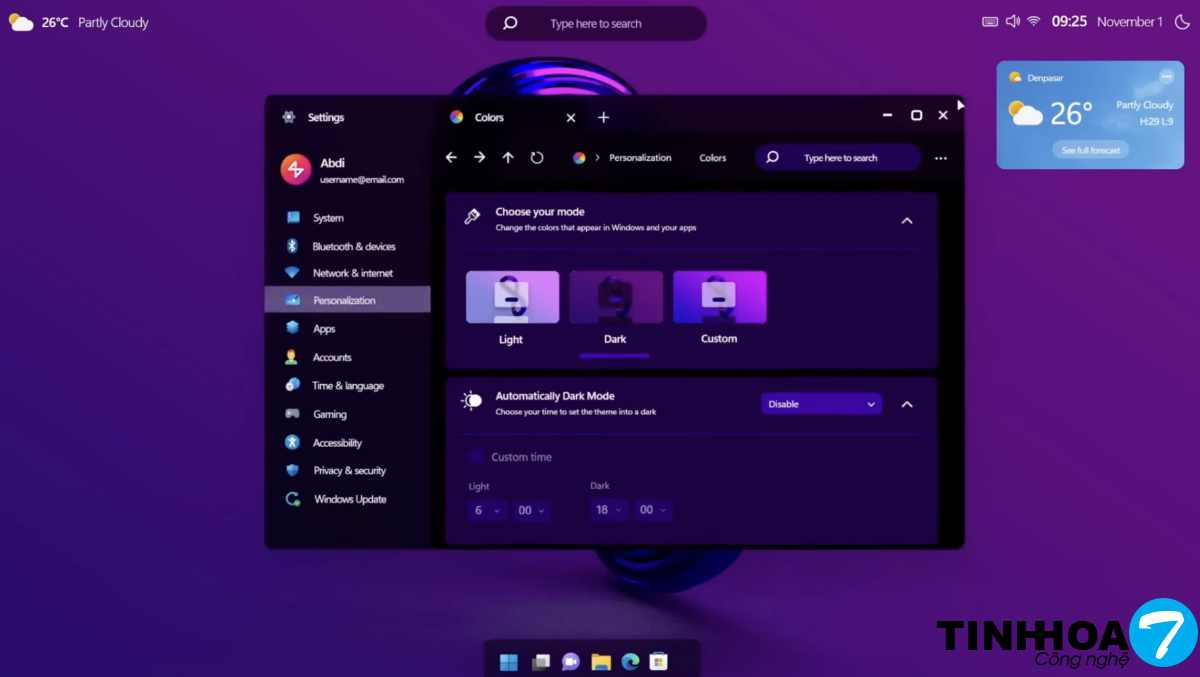The width and height of the screenshot is (1200, 677).
Task: Click the Settings search field
Action: coord(840,158)
